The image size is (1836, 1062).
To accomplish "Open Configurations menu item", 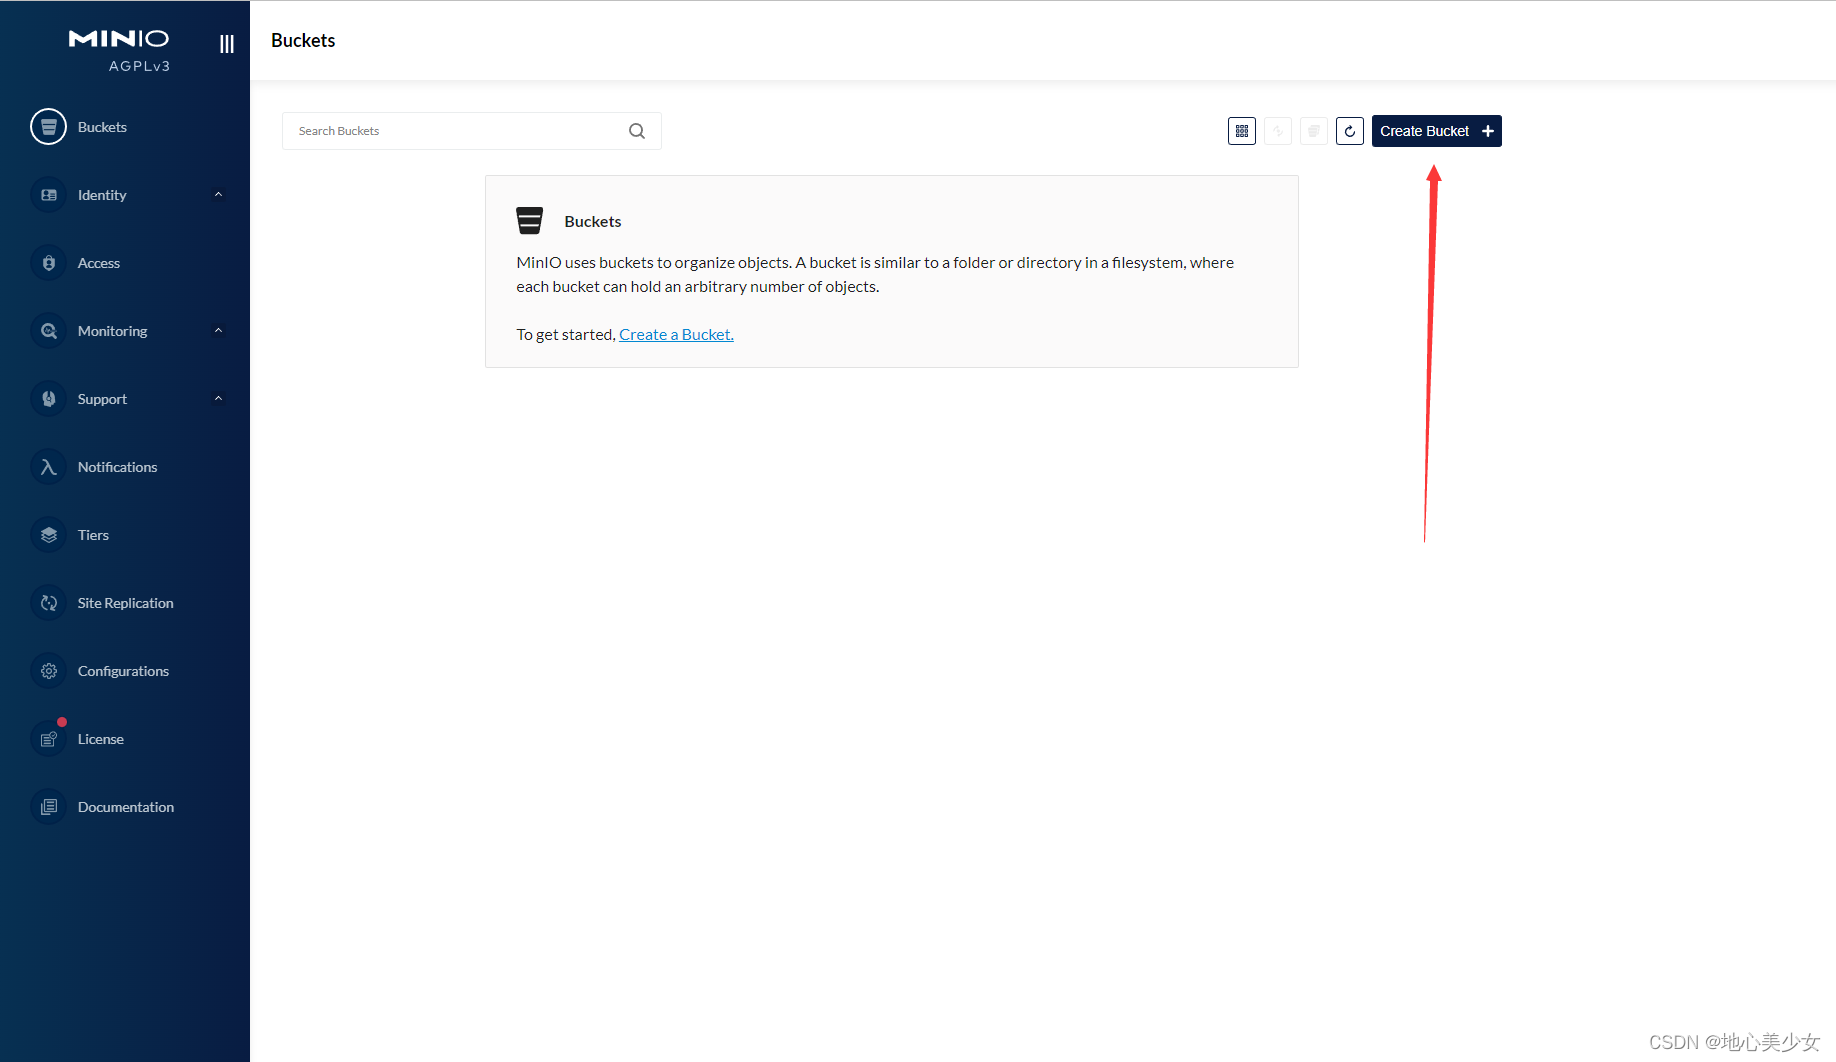I will (125, 671).
